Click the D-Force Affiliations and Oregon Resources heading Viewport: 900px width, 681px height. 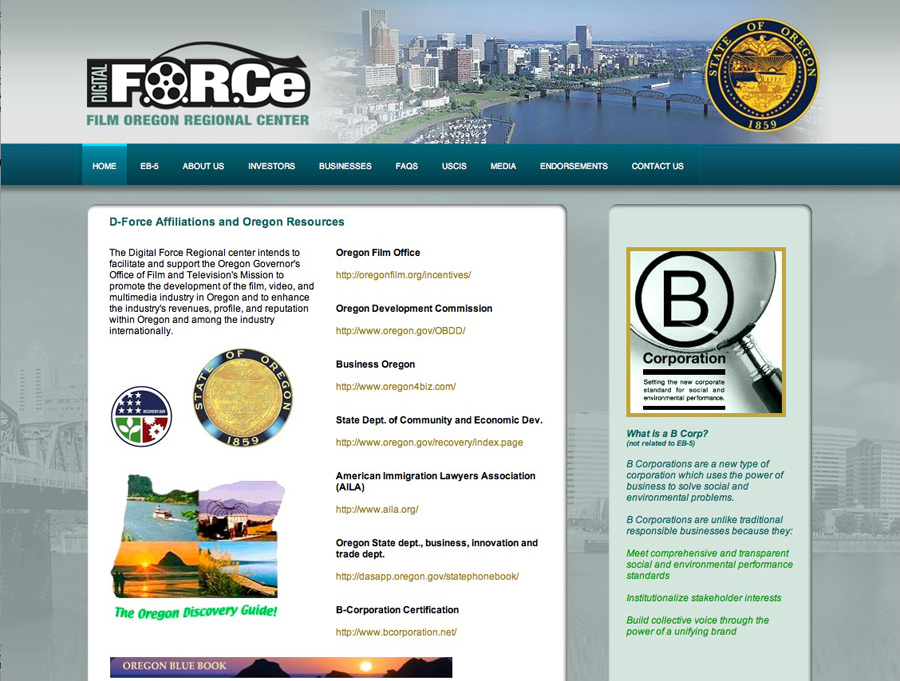click(227, 222)
